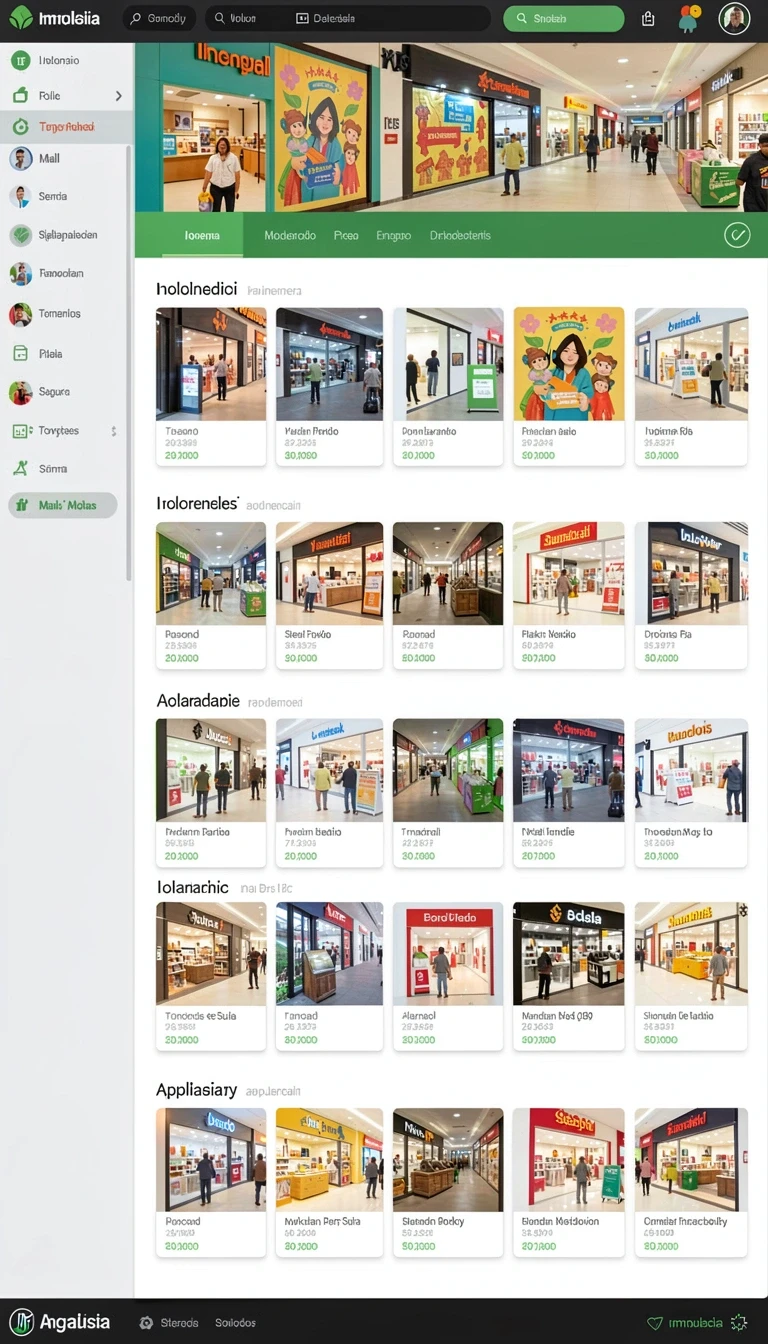The image size is (768, 1344).
Task: Open the colorful cartoon poster card
Action: pyautogui.click(x=569, y=386)
